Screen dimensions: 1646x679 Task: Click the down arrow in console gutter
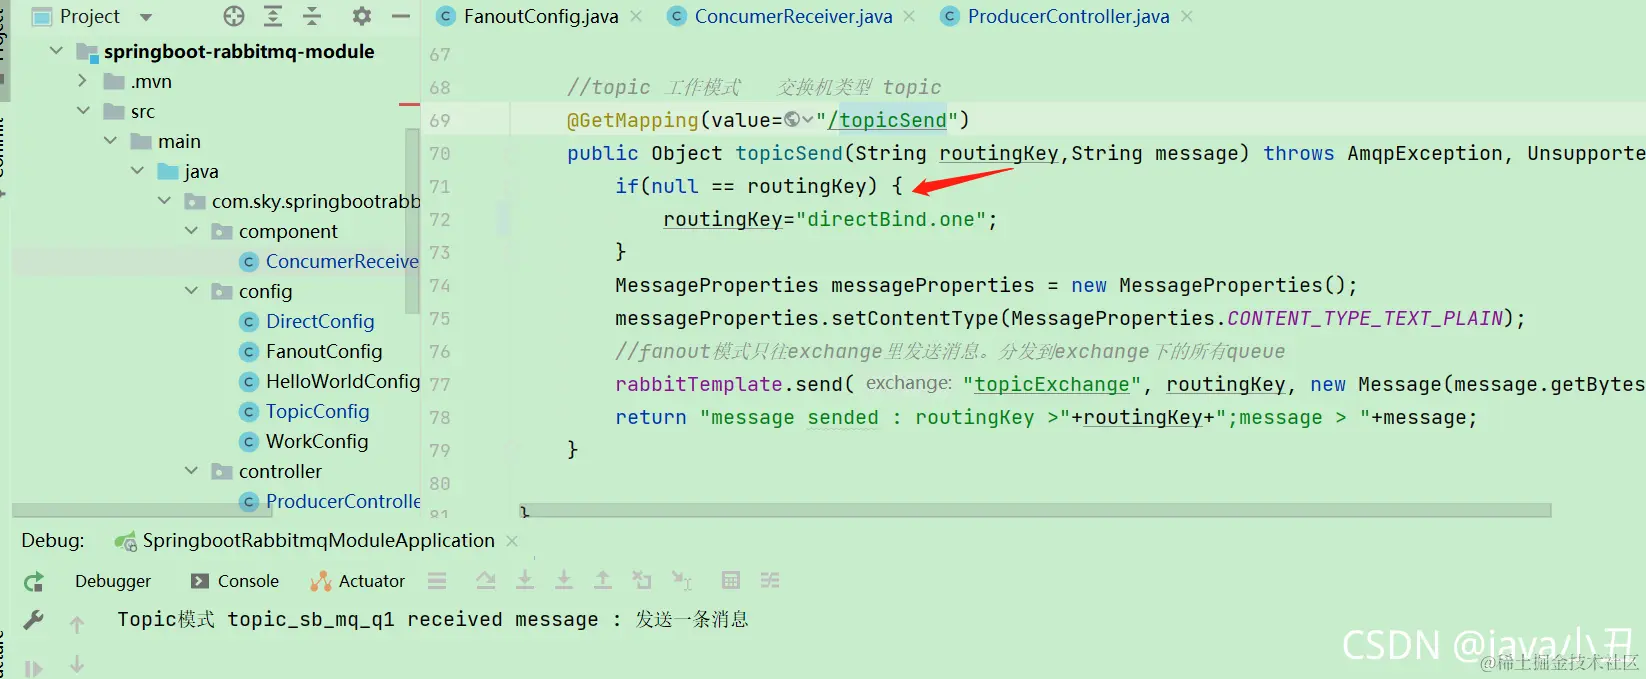tap(77, 664)
